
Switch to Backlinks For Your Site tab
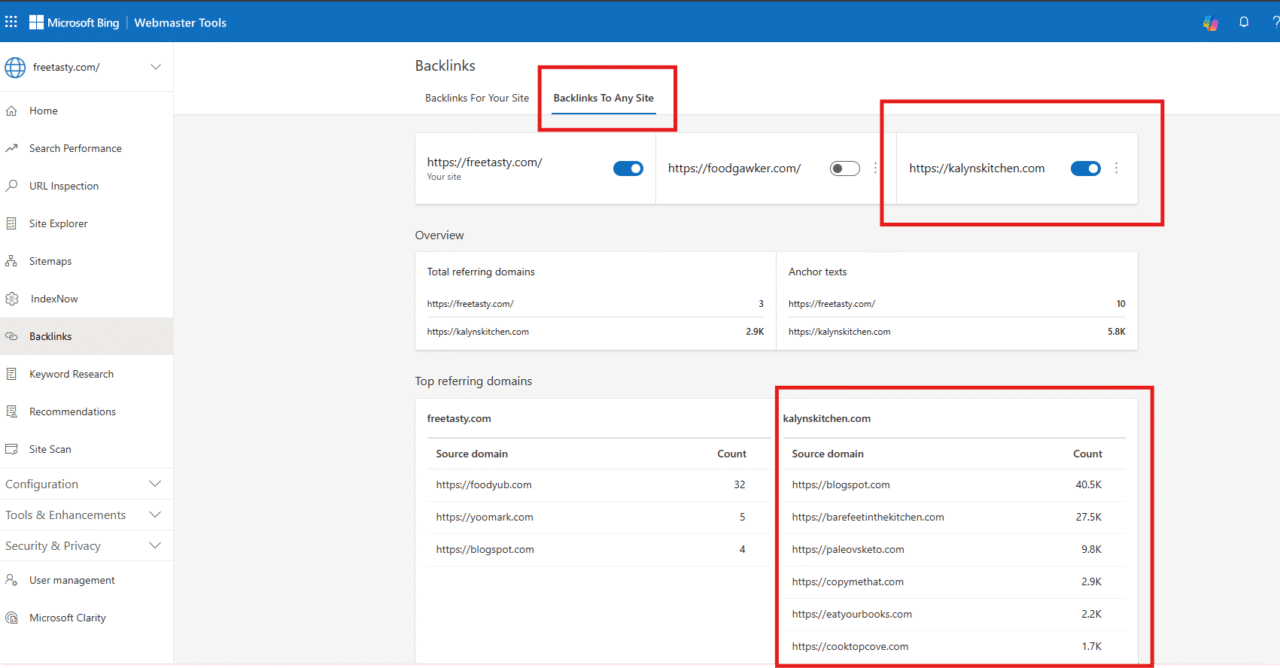click(x=477, y=98)
